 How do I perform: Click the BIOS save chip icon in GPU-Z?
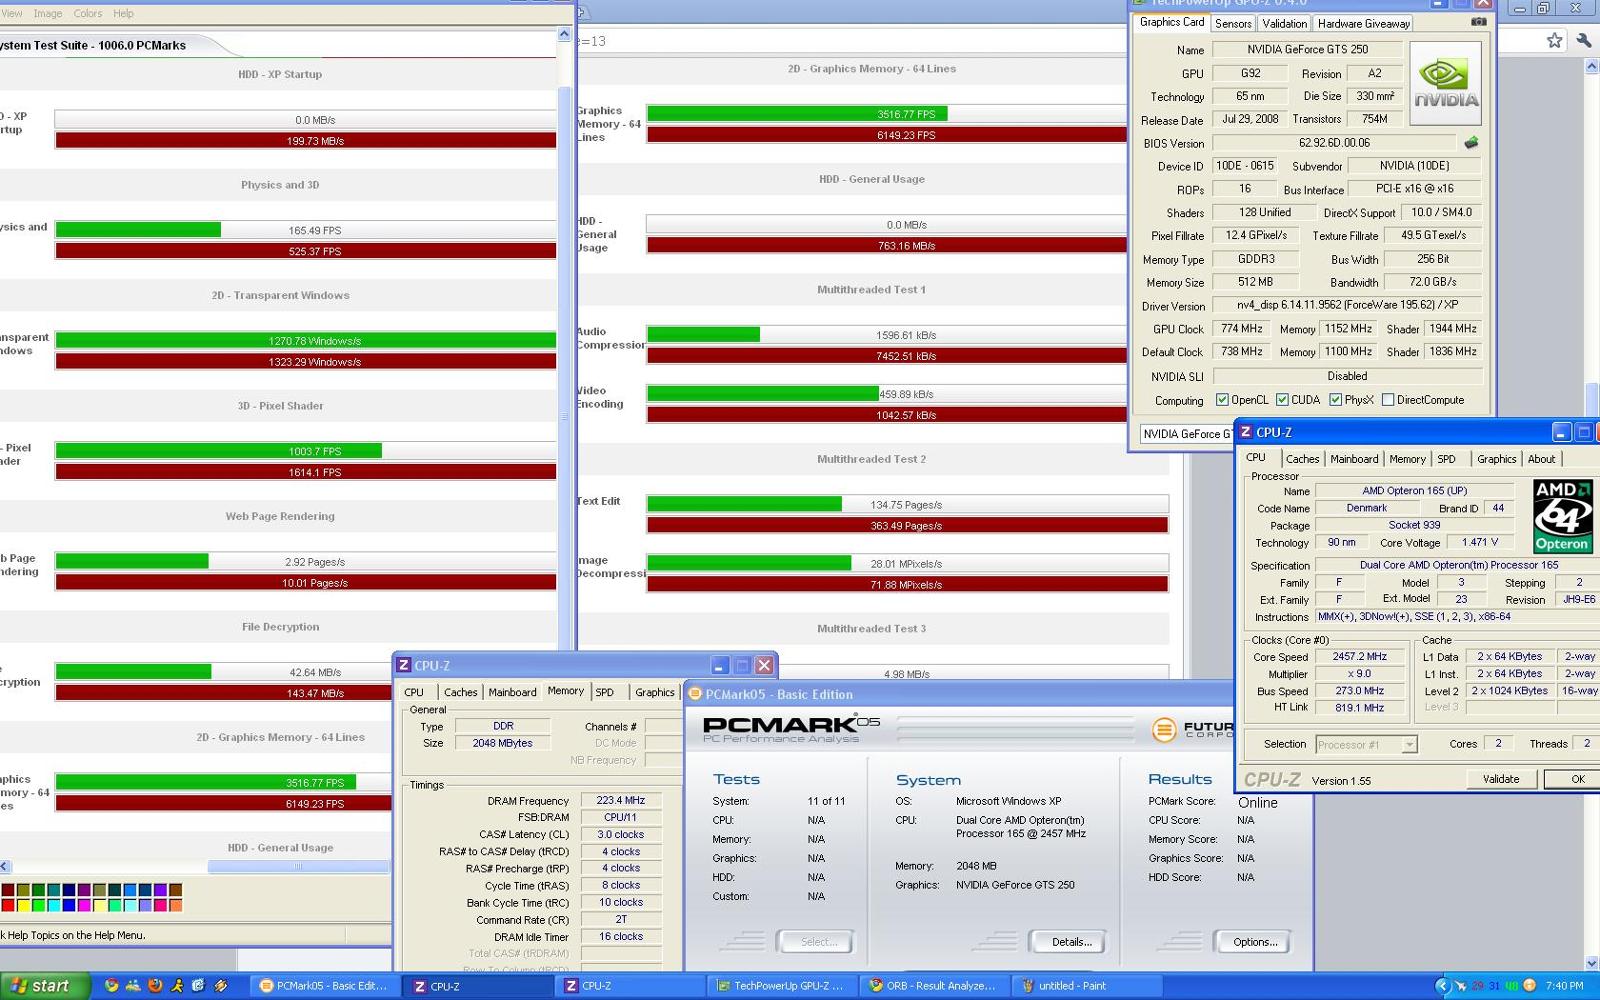(x=1471, y=143)
